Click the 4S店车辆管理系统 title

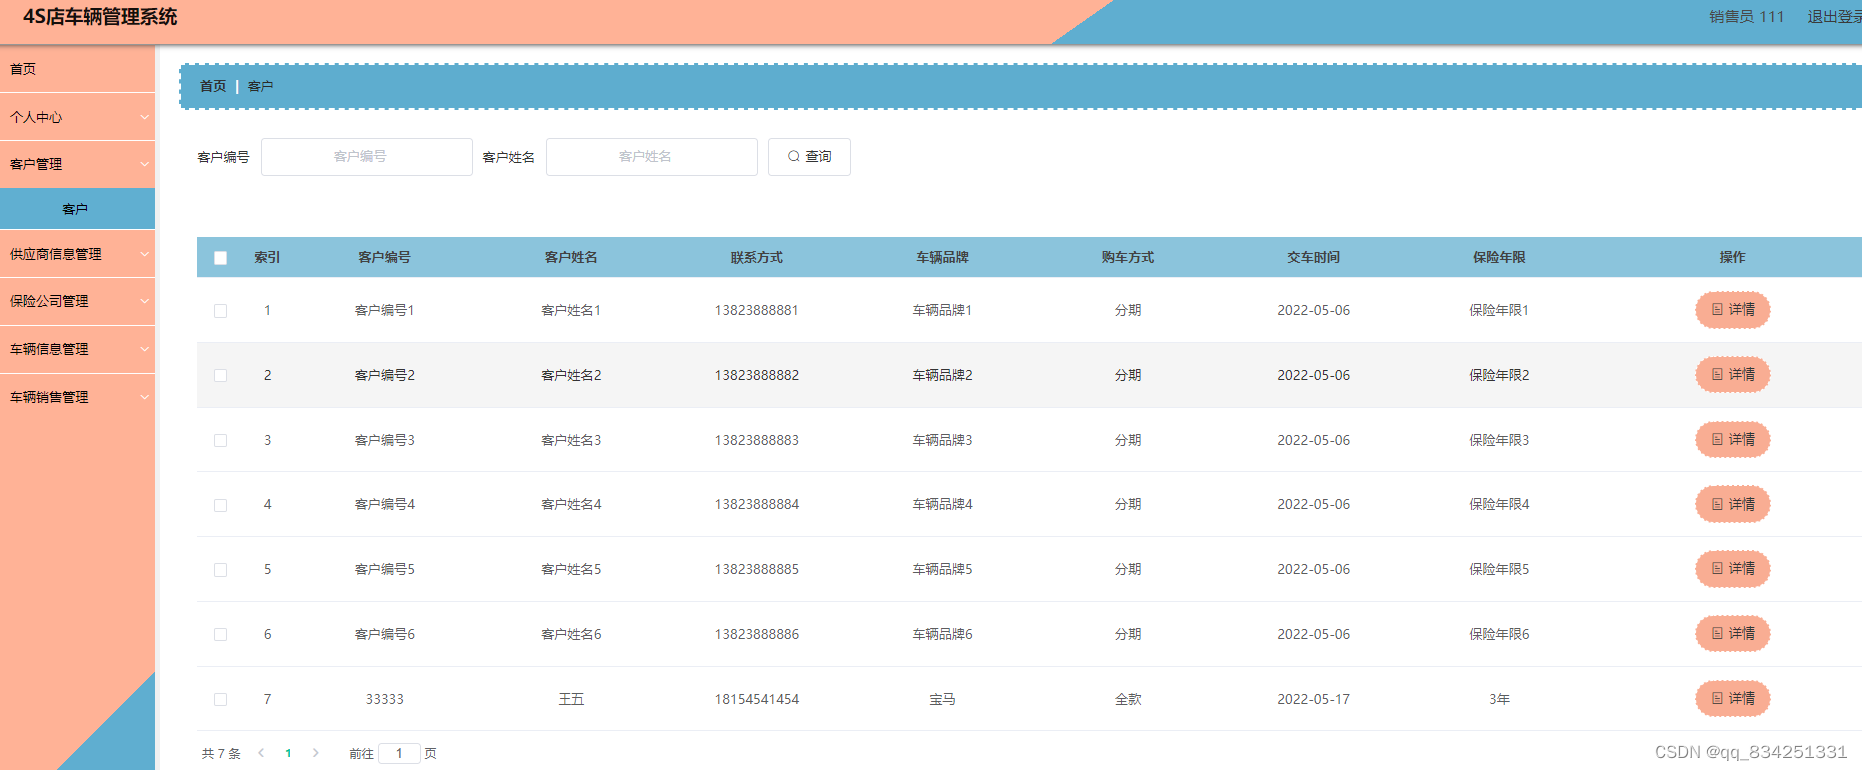(100, 17)
